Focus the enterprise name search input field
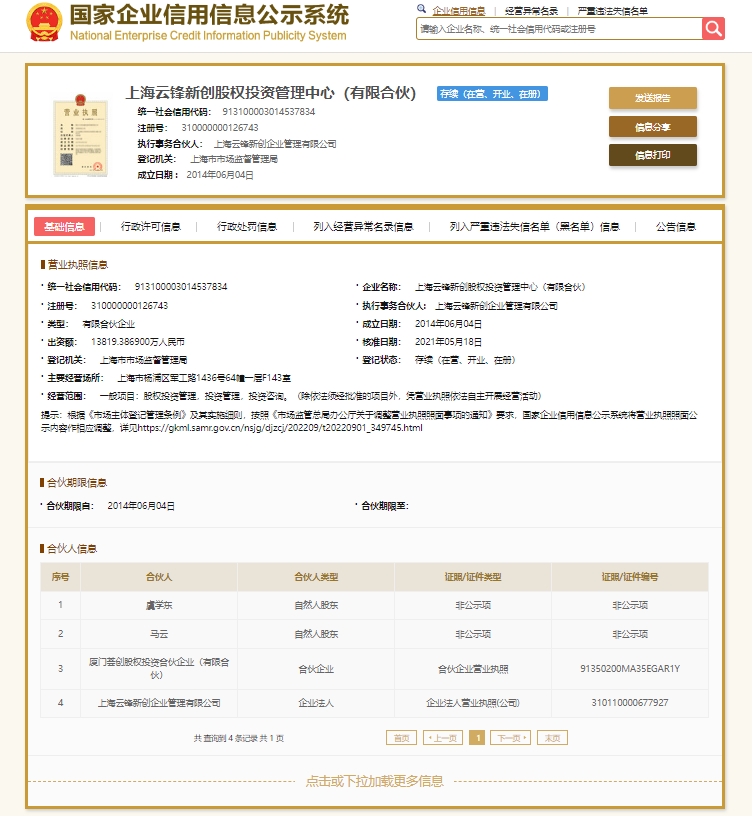The image size is (752, 816). coord(559,29)
